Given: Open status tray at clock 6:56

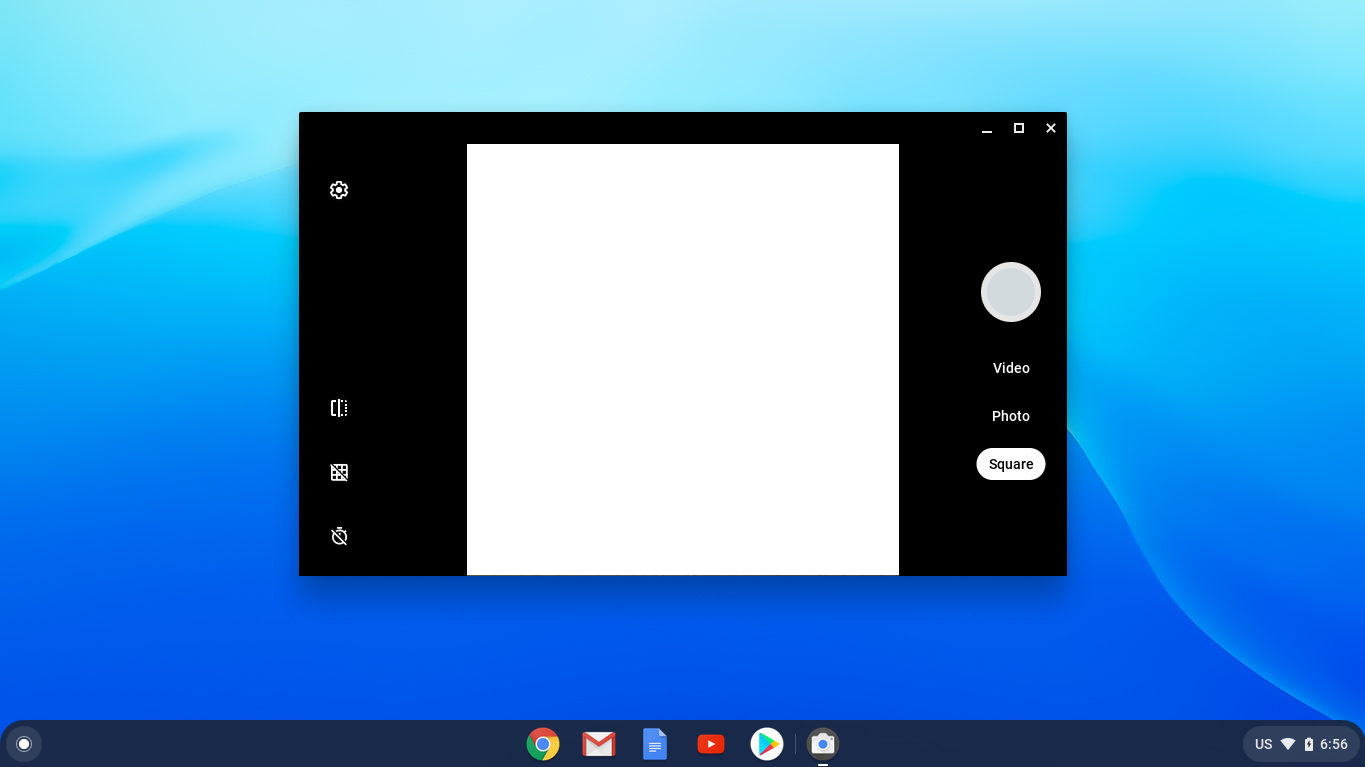Looking at the screenshot, I should point(1334,744).
